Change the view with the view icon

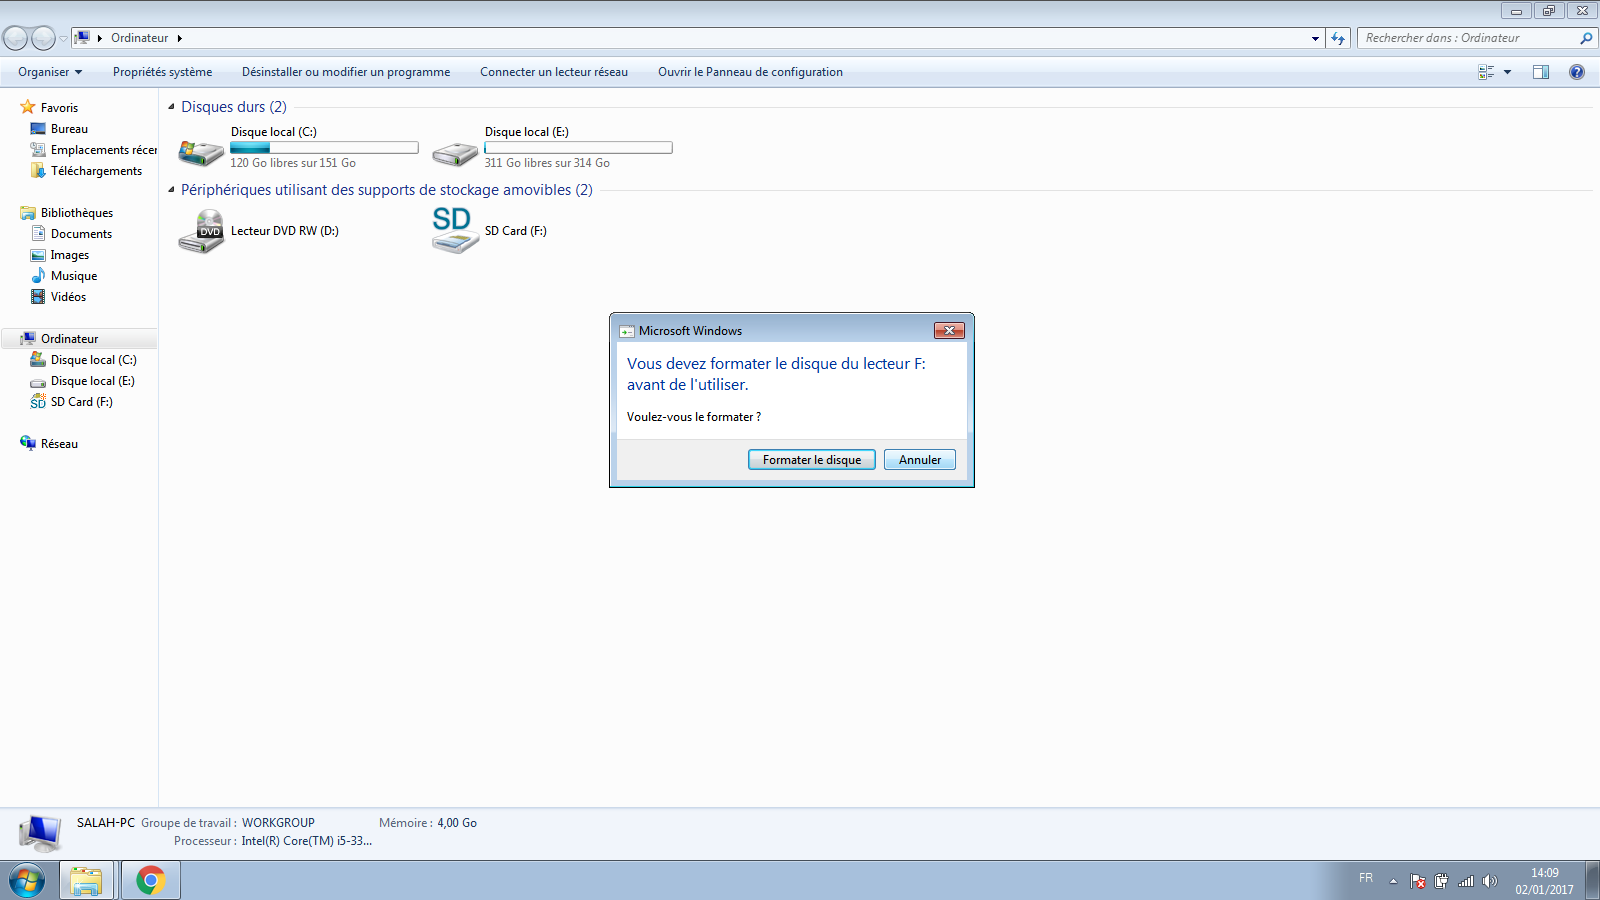1486,72
